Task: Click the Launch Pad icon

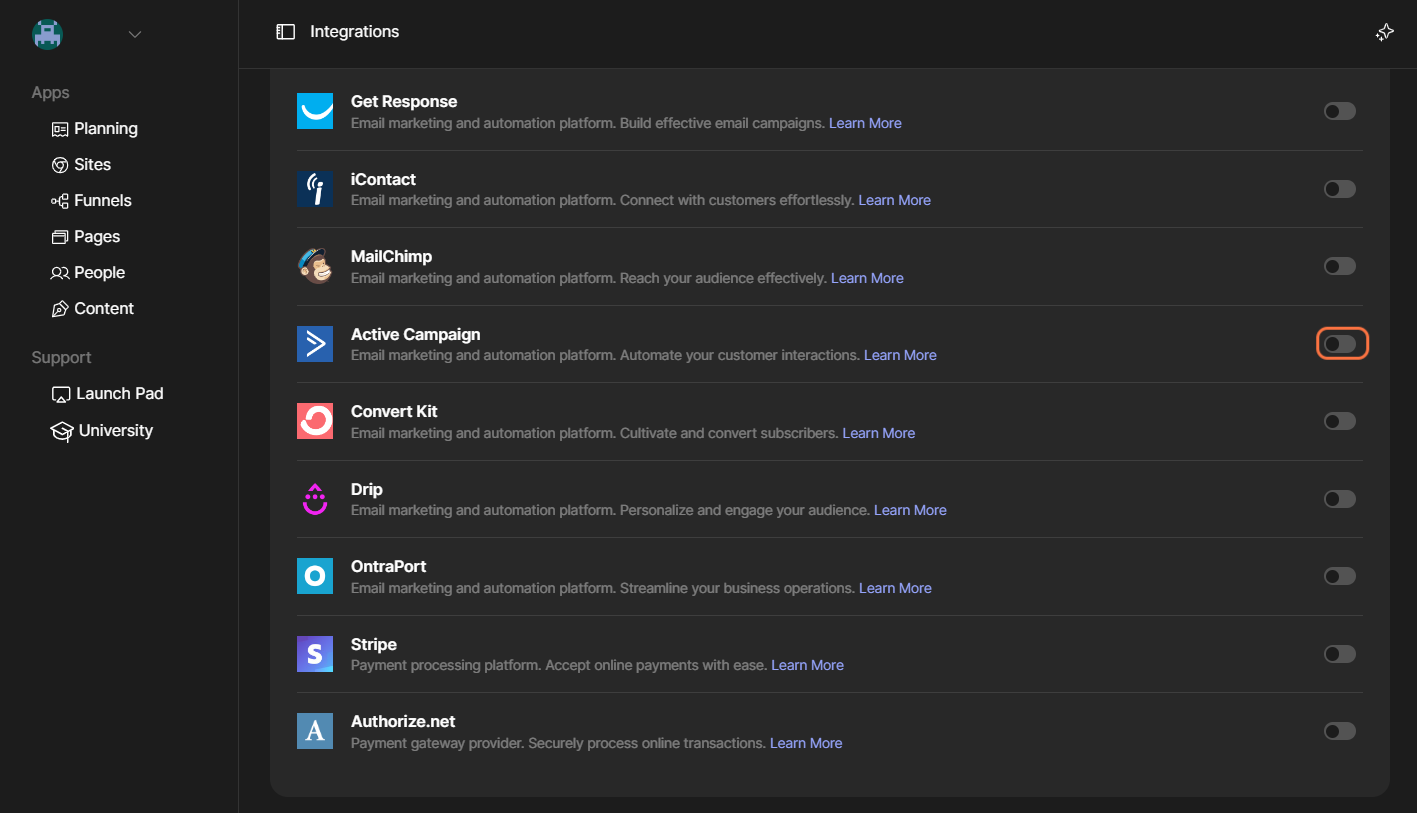Action: click(61, 394)
